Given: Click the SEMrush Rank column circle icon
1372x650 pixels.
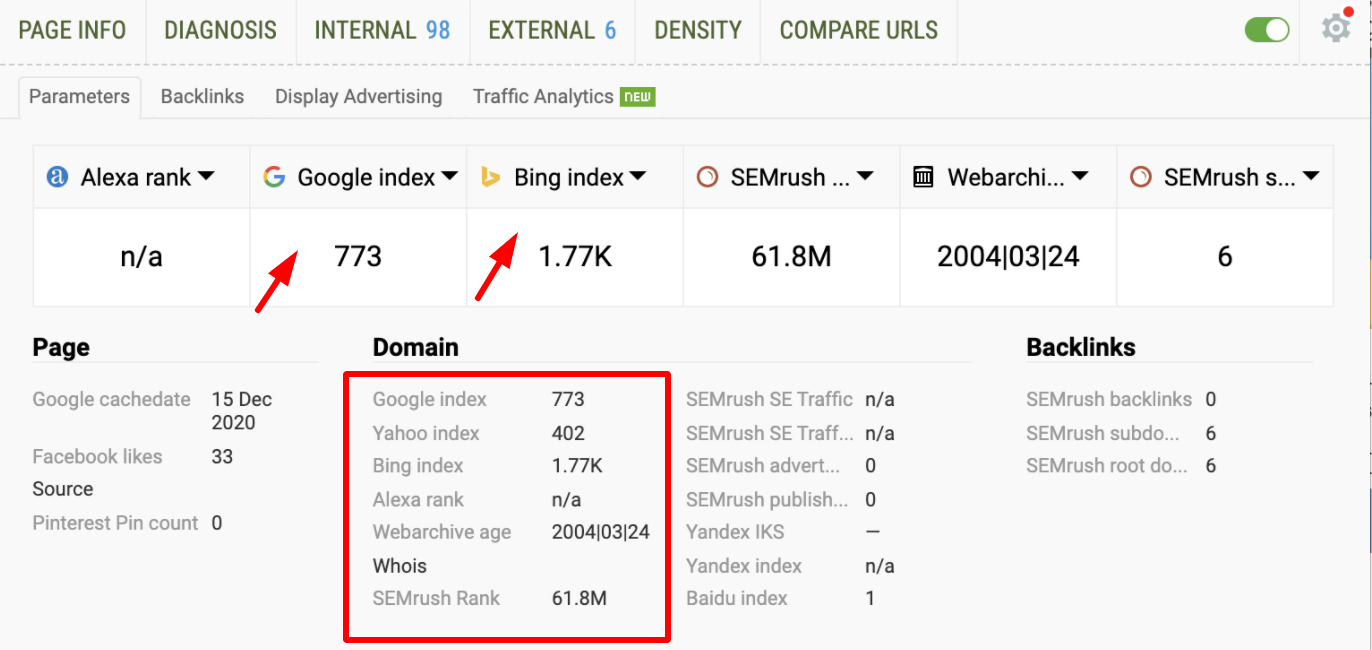Looking at the screenshot, I should pos(707,177).
